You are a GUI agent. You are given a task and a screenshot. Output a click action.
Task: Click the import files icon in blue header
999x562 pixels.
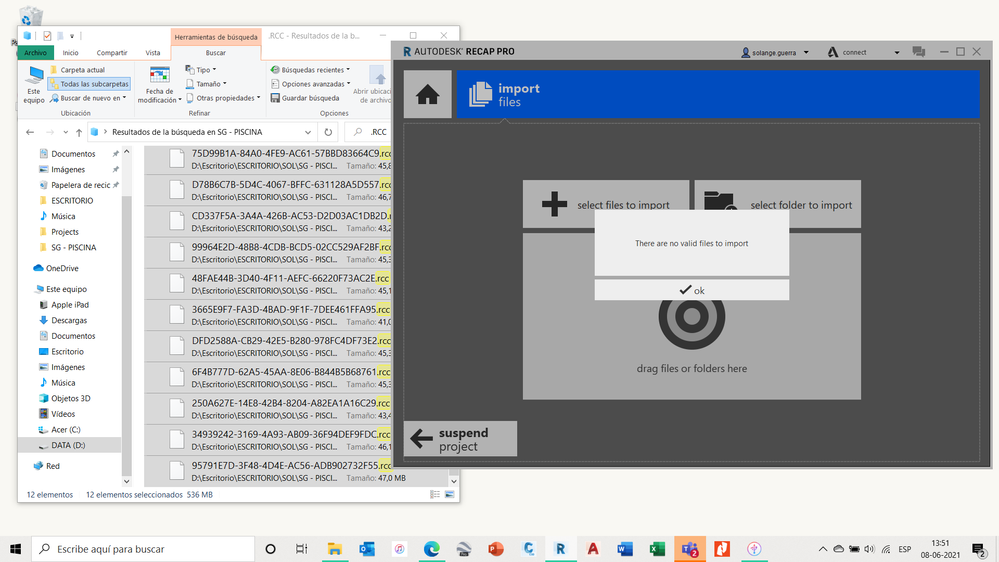click(480, 94)
